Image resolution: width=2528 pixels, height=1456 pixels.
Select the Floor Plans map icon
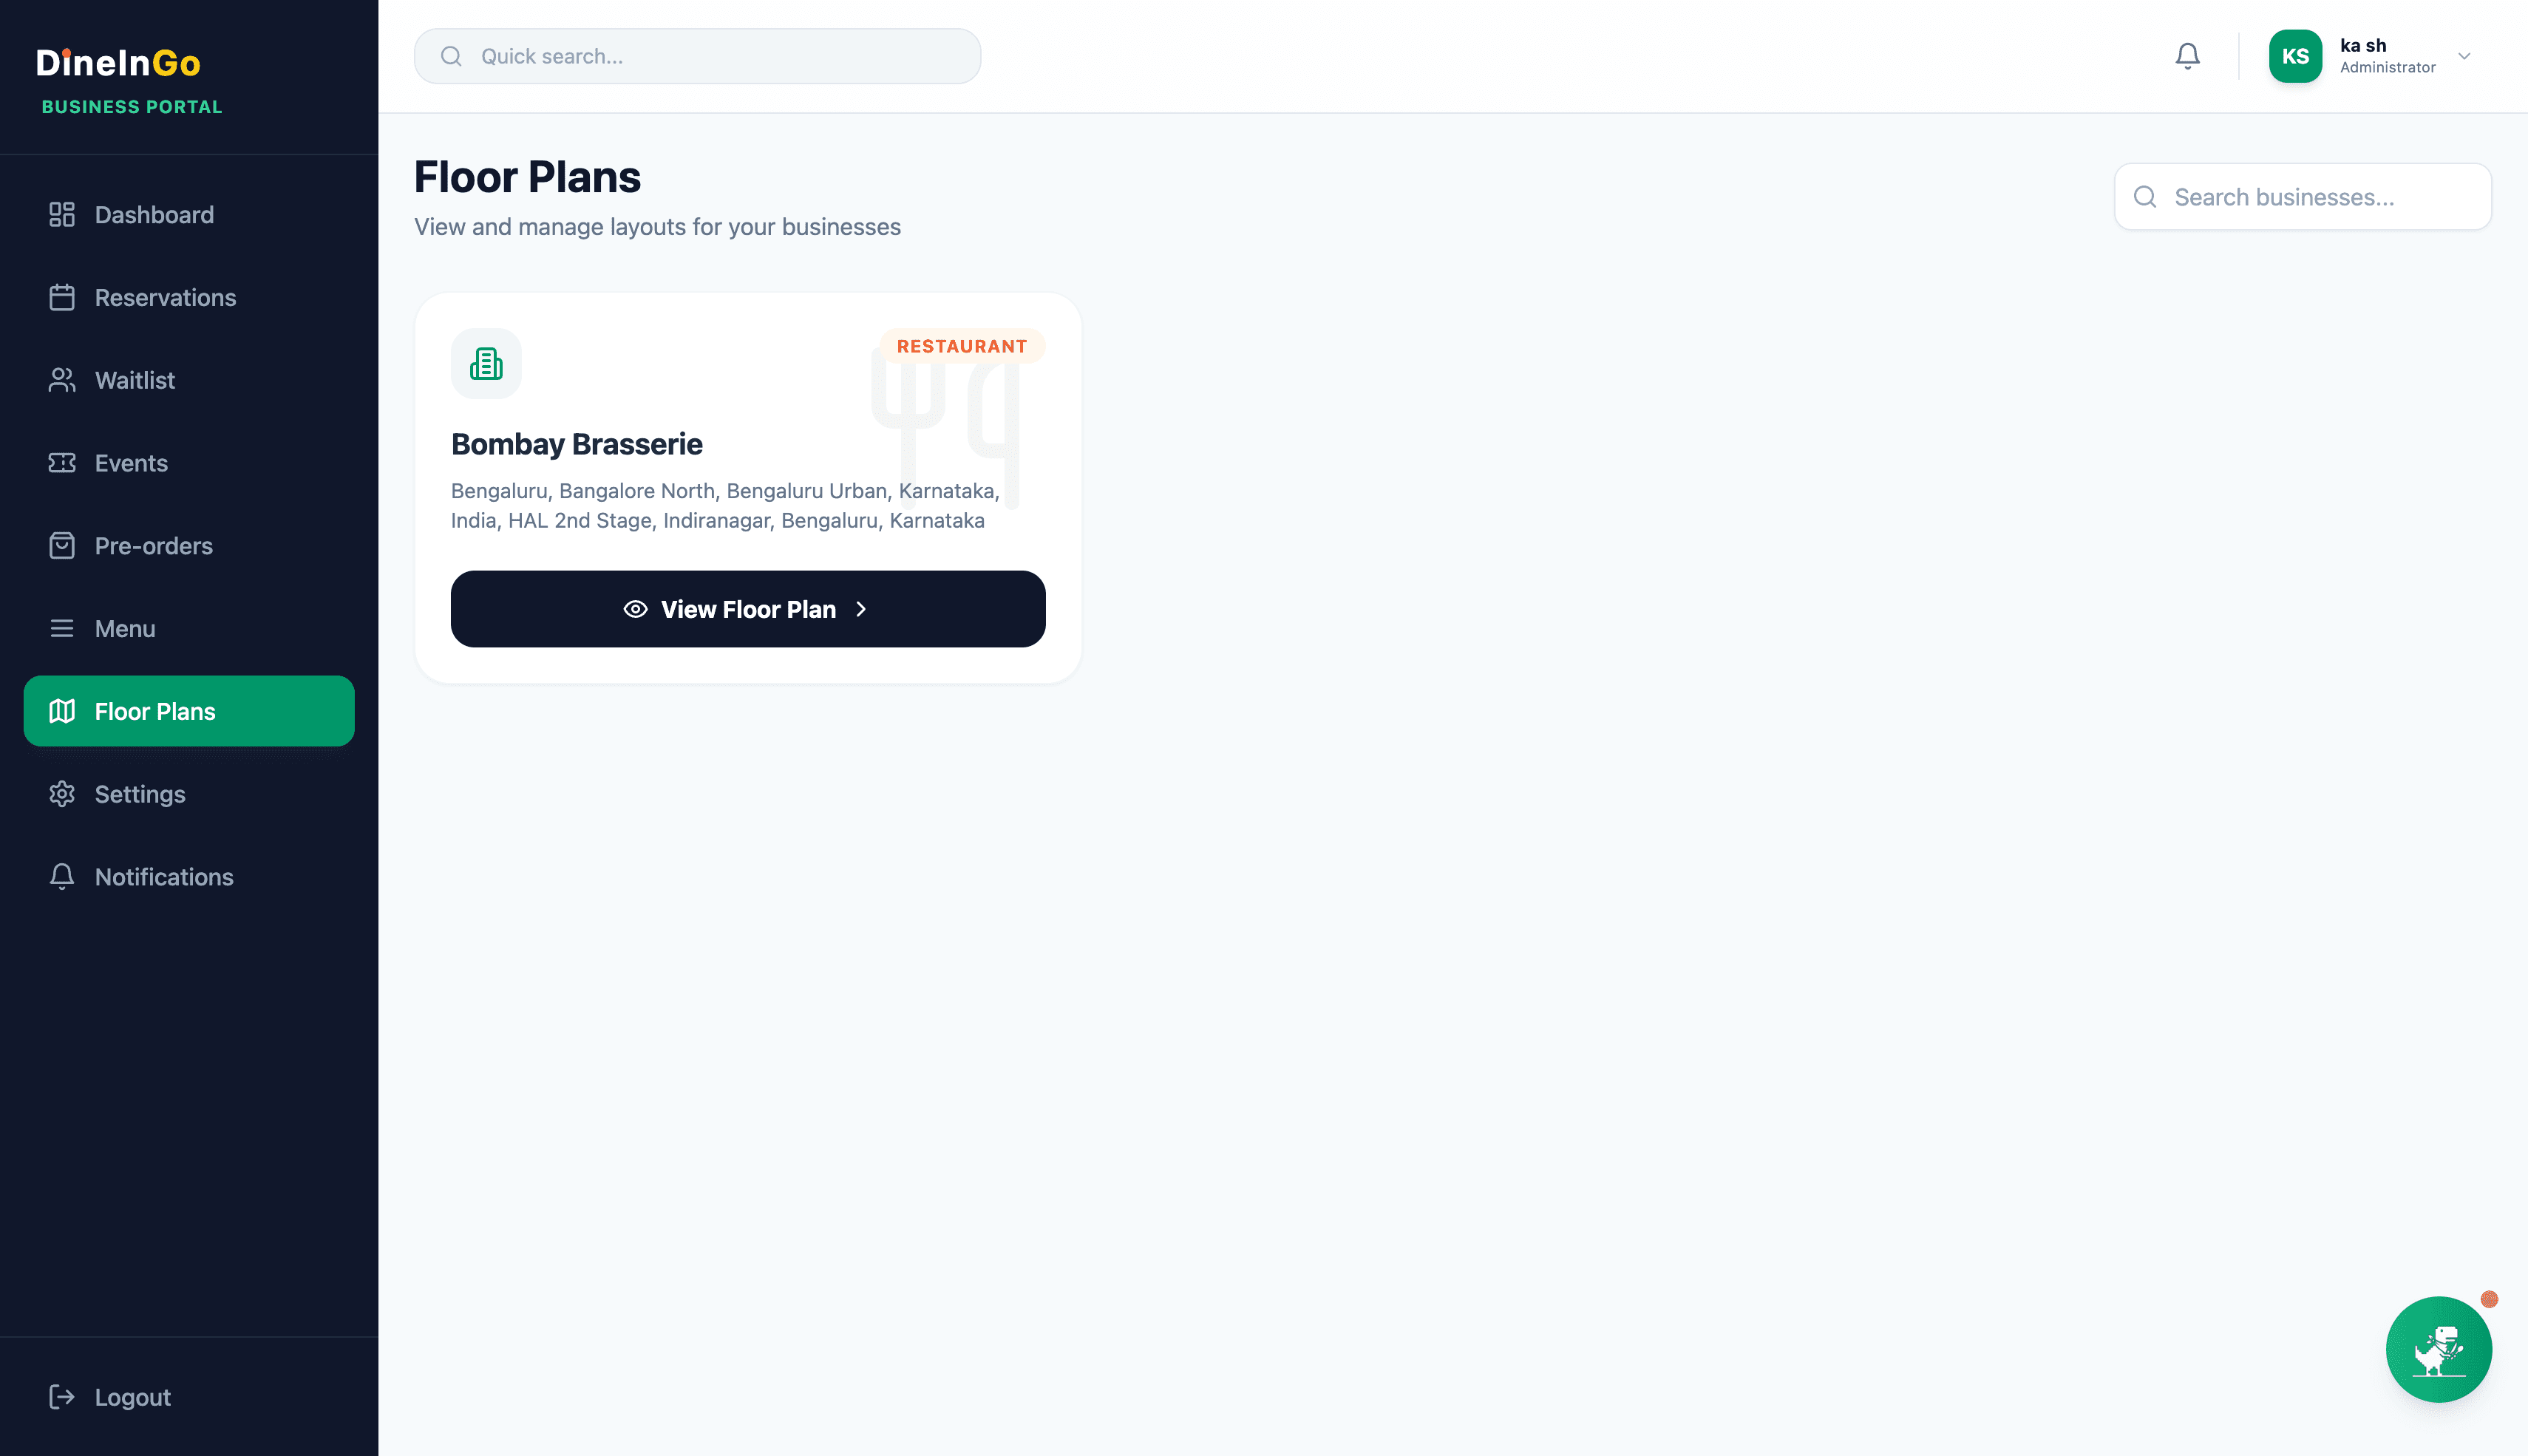tap(62, 711)
